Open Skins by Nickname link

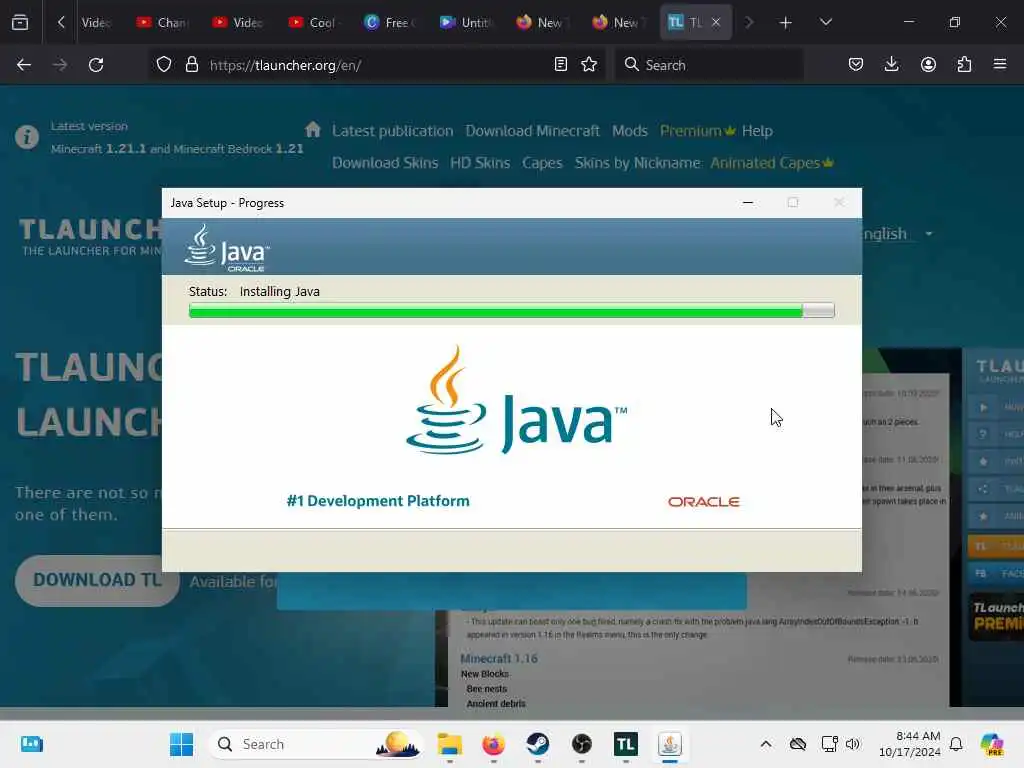pos(637,163)
